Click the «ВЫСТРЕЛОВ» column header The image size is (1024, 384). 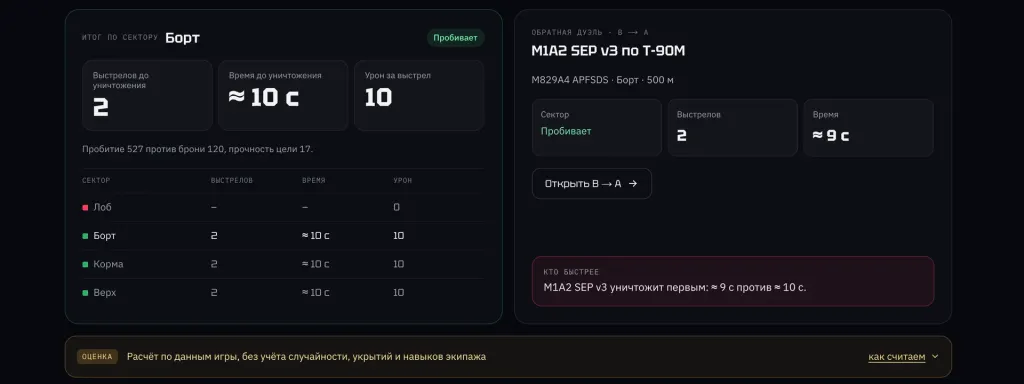(231, 180)
